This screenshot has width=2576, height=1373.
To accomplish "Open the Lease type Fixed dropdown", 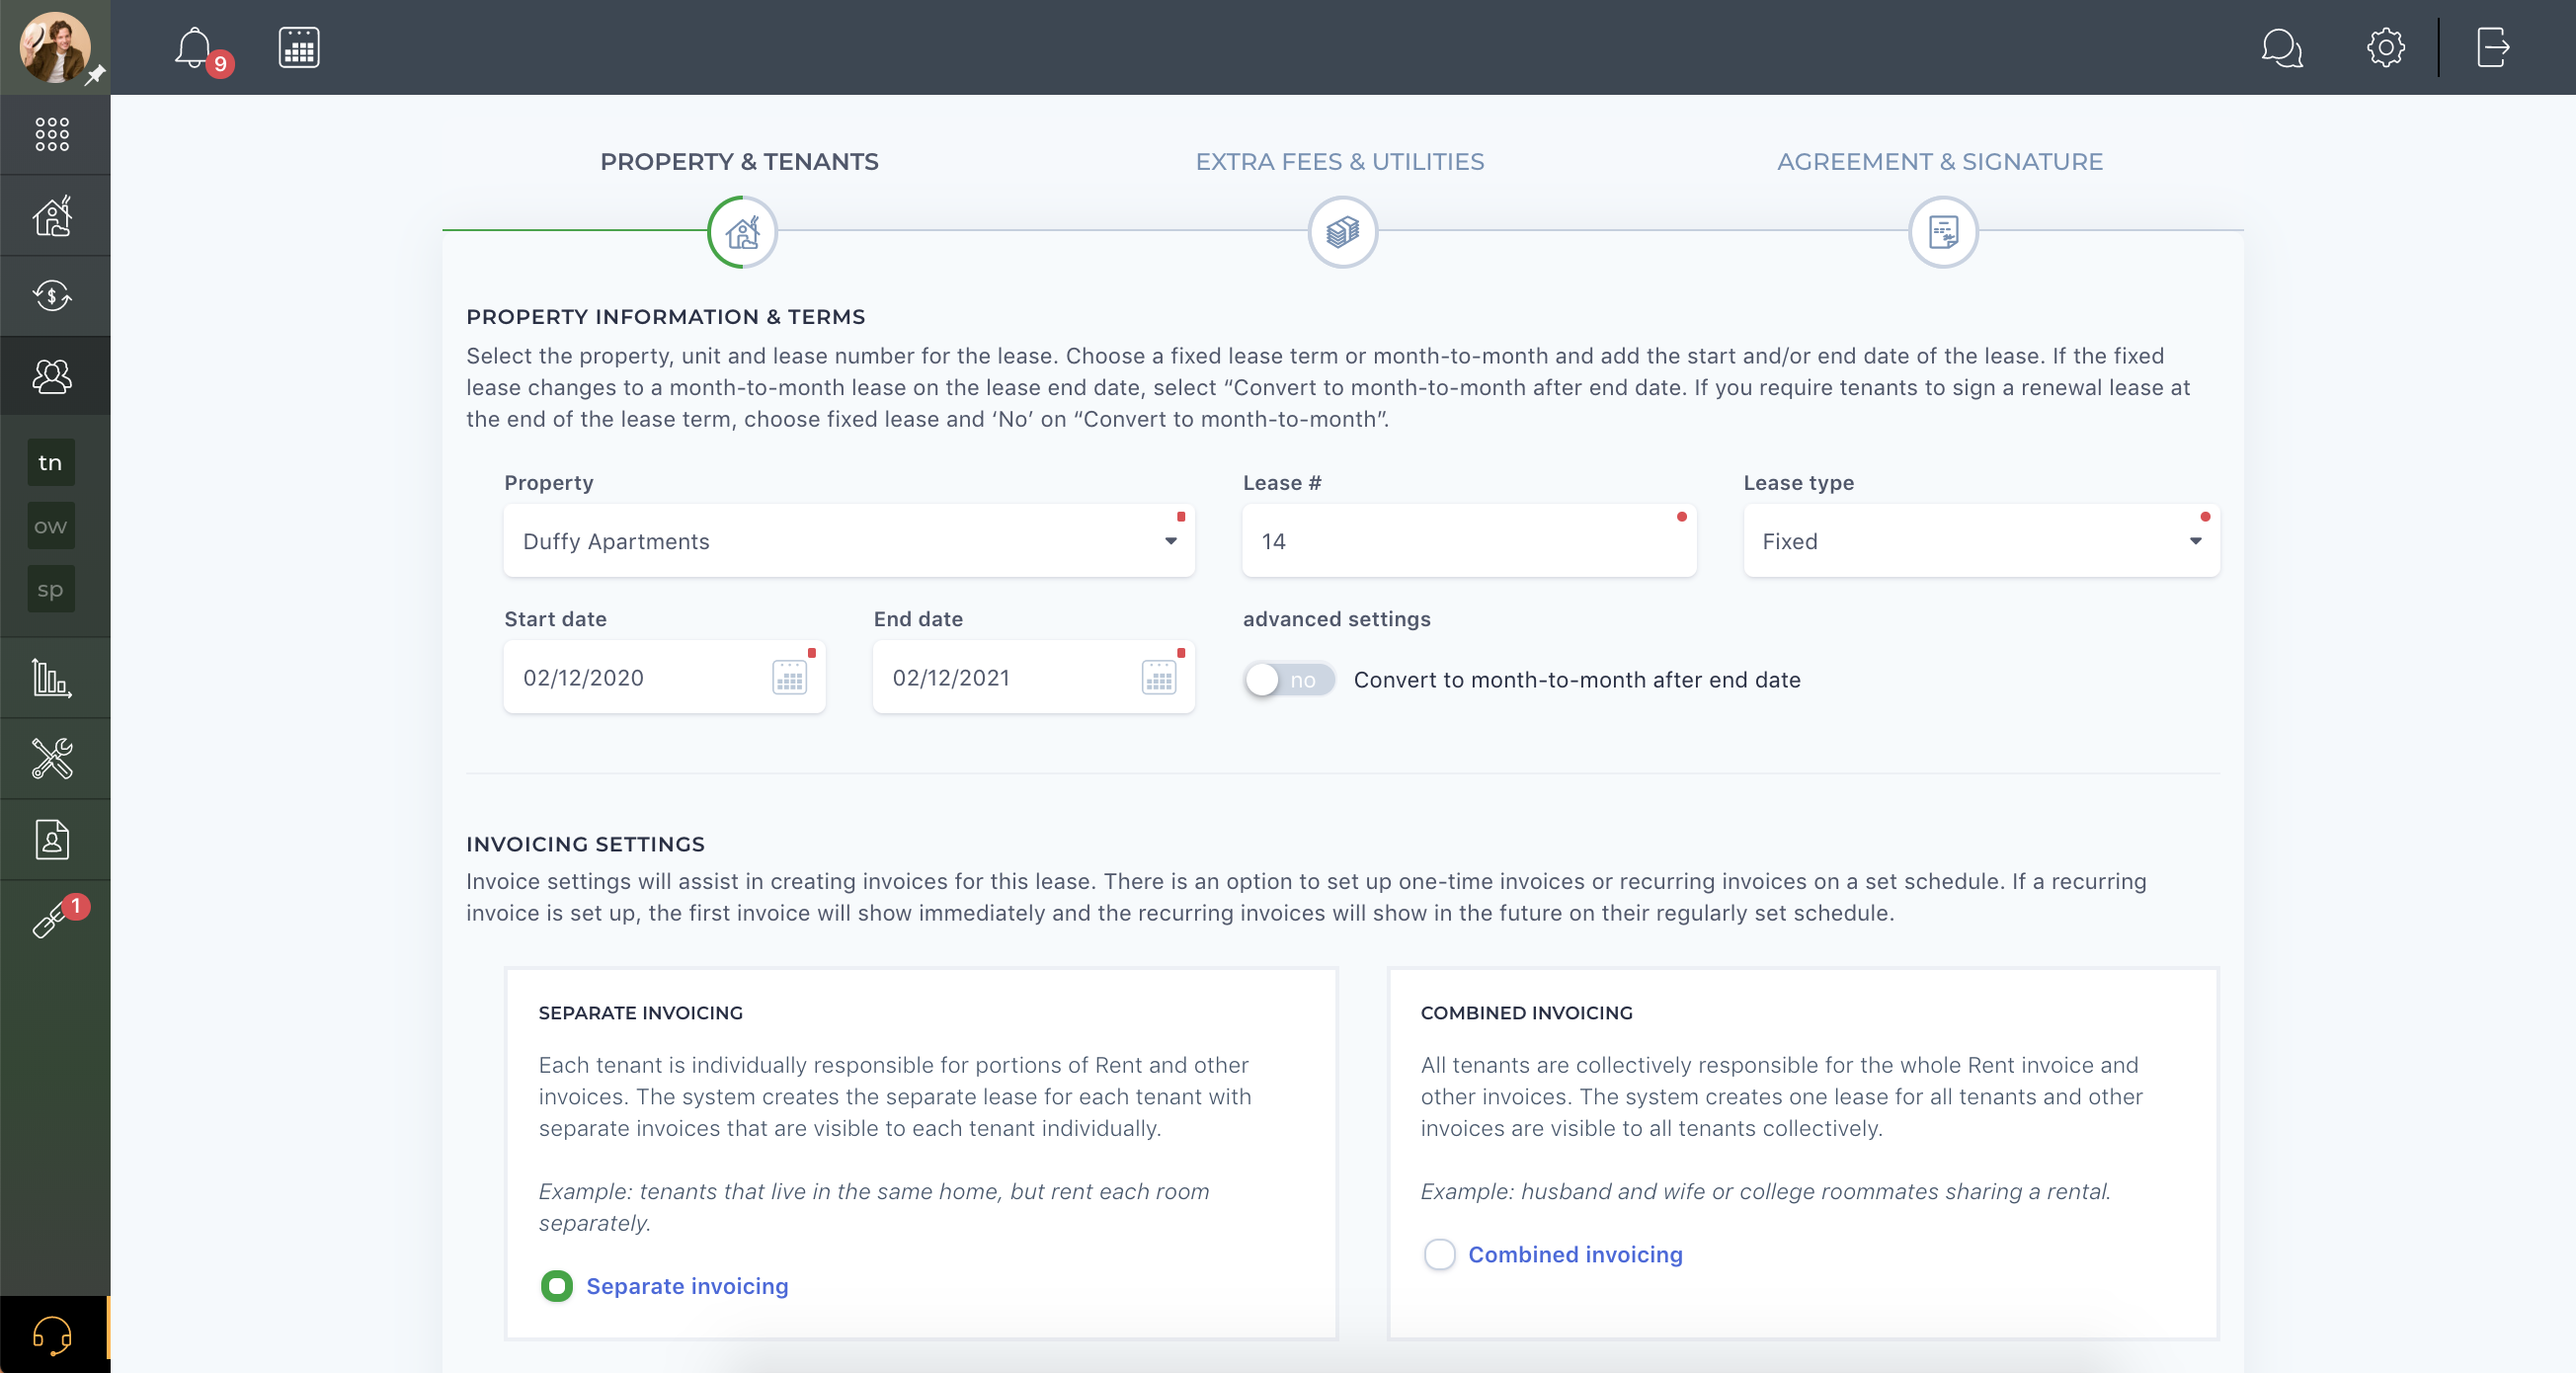I will [x=1981, y=541].
